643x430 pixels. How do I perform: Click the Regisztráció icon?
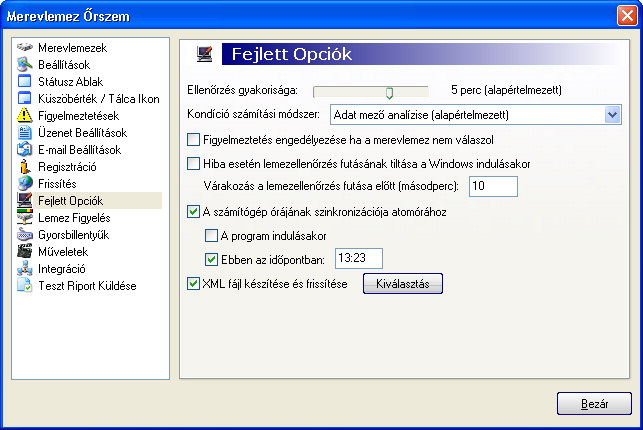coord(25,166)
